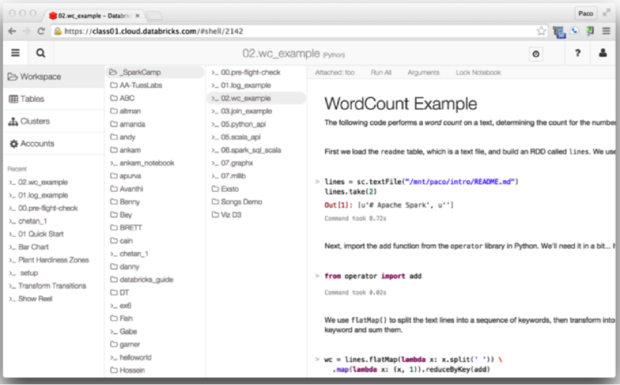Click Run All button
Image resolution: width=620 pixels, height=385 pixels.
point(381,72)
